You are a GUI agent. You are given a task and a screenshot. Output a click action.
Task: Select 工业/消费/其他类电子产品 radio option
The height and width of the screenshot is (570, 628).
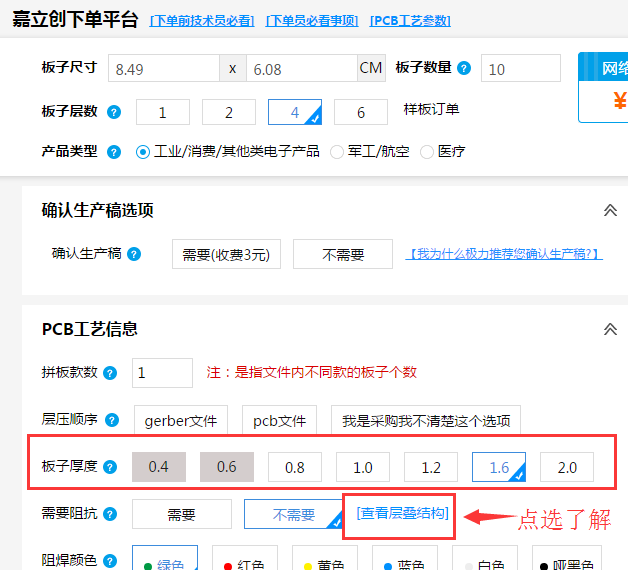(x=143, y=152)
